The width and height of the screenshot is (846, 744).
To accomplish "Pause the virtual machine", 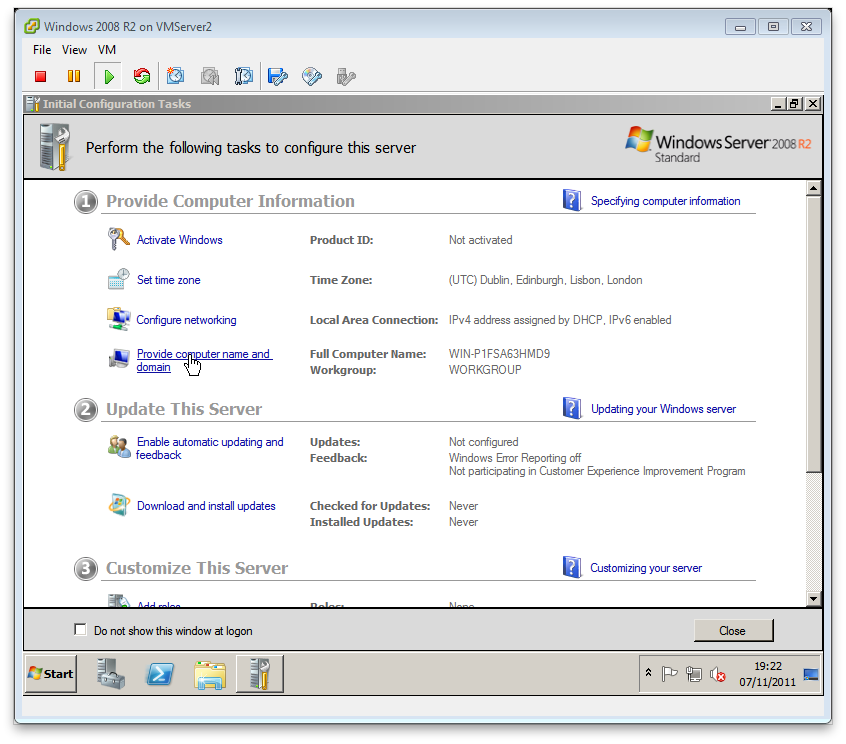I will [x=73, y=76].
